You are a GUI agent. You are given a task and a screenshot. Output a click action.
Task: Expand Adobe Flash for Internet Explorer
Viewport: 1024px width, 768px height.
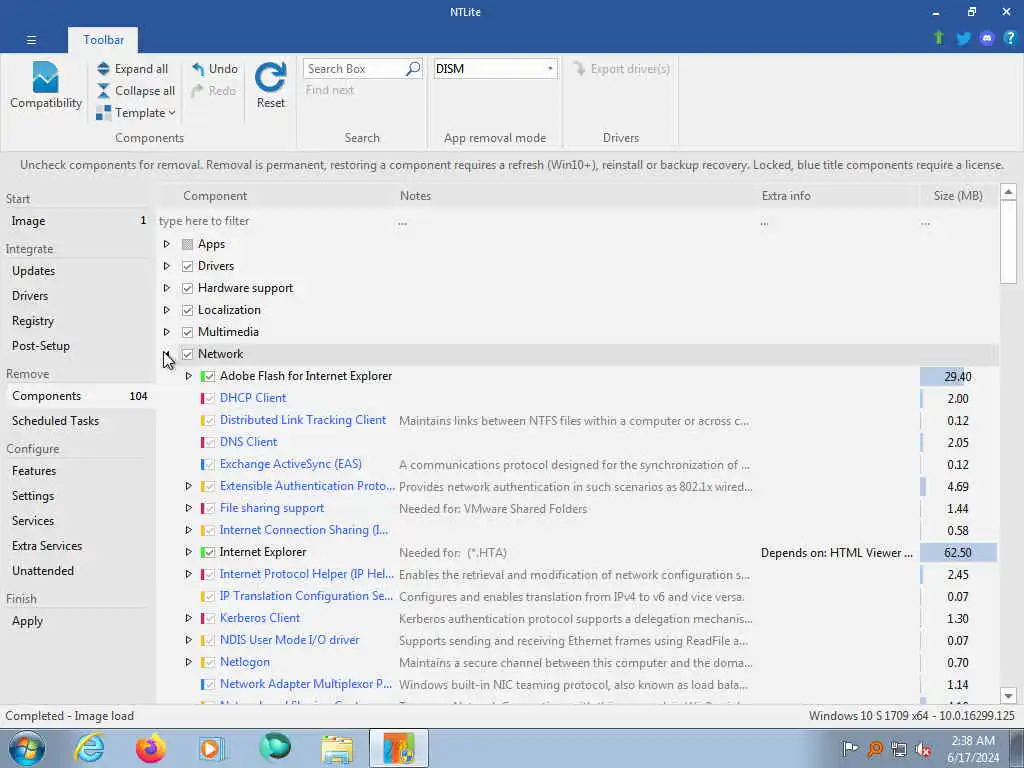coord(189,376)
